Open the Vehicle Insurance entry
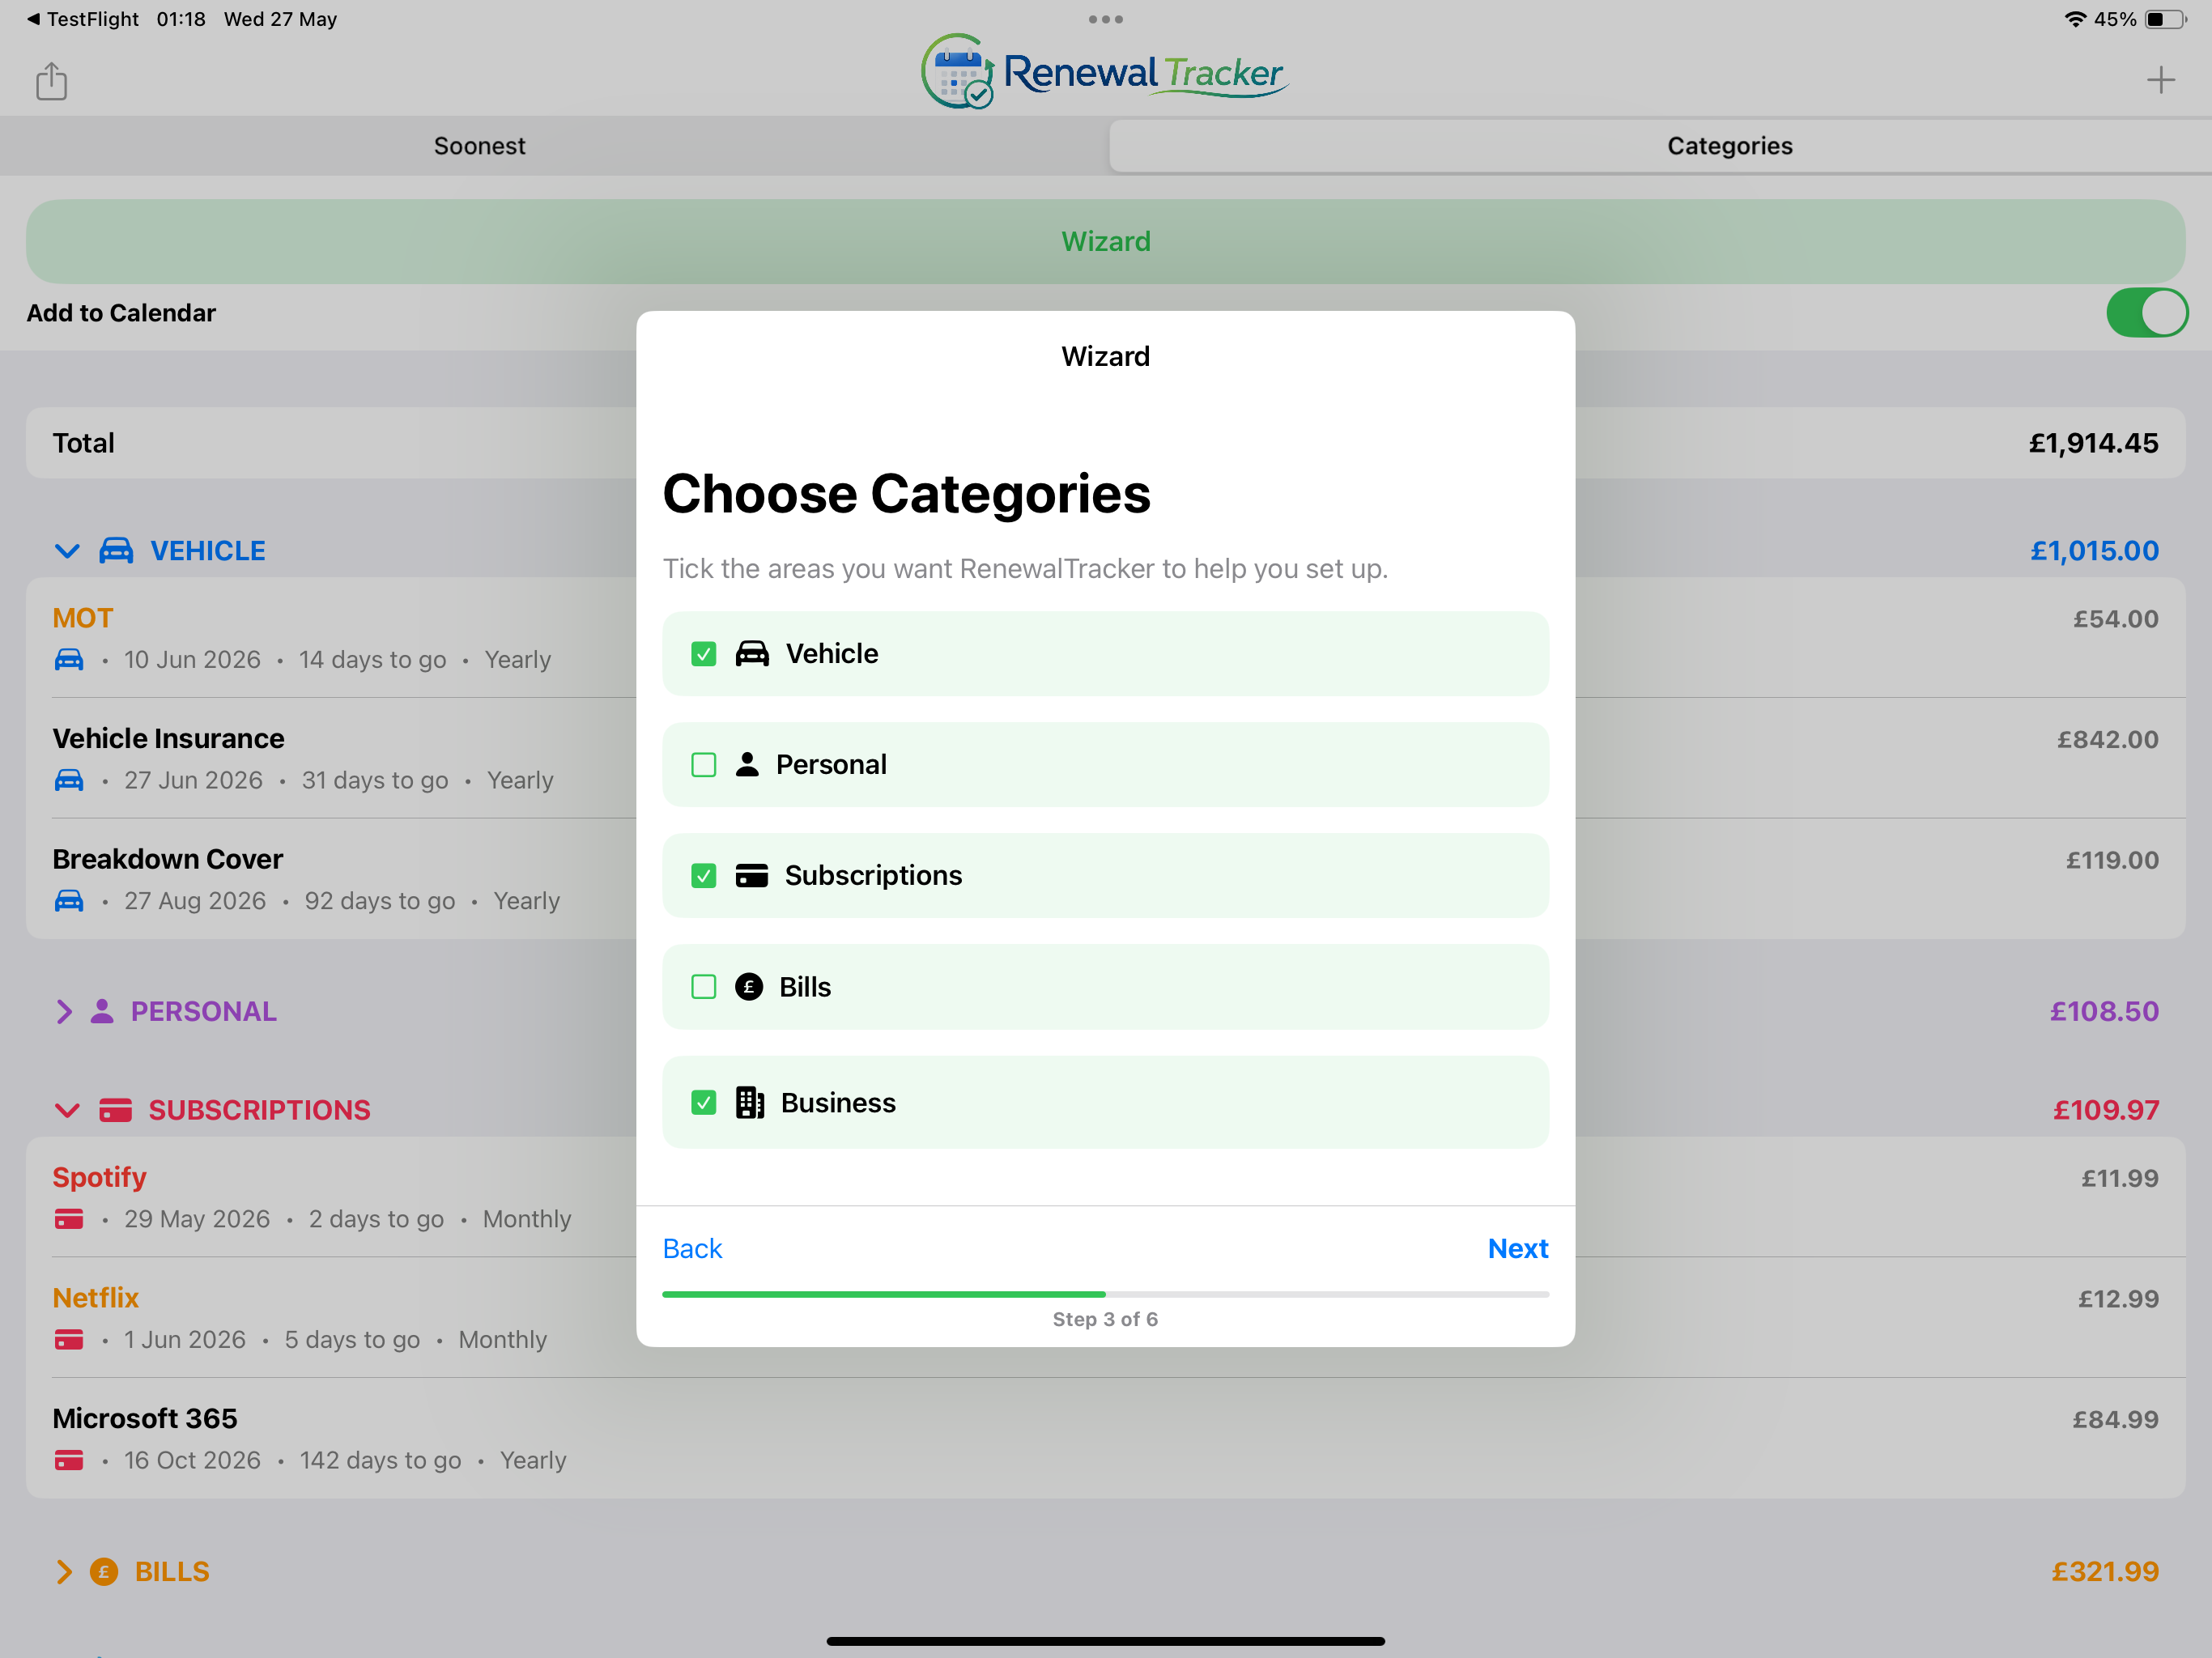2212x1658 pixels. pos(1105,758)
